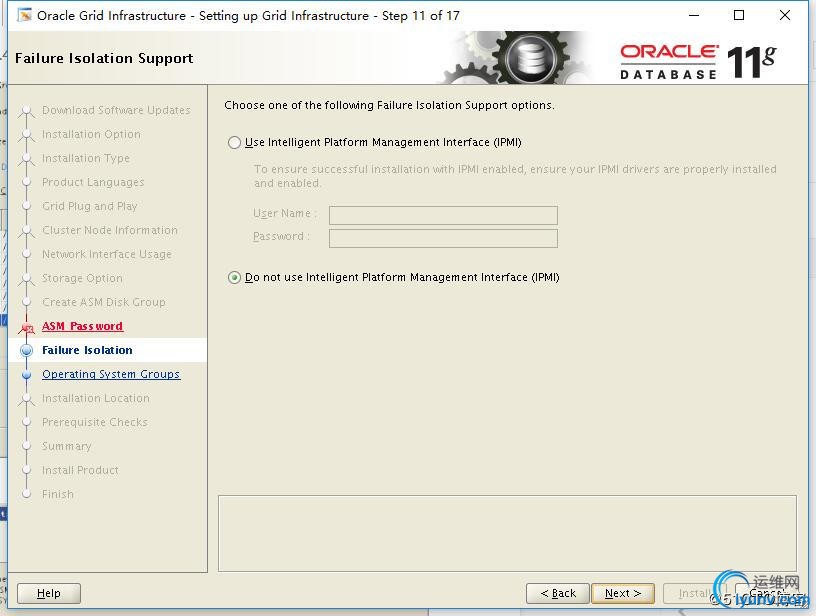The image size is (816, 616).
Task: Close the Oracle Grid Infrastructure installer window
Action: (x=785, y=15)
